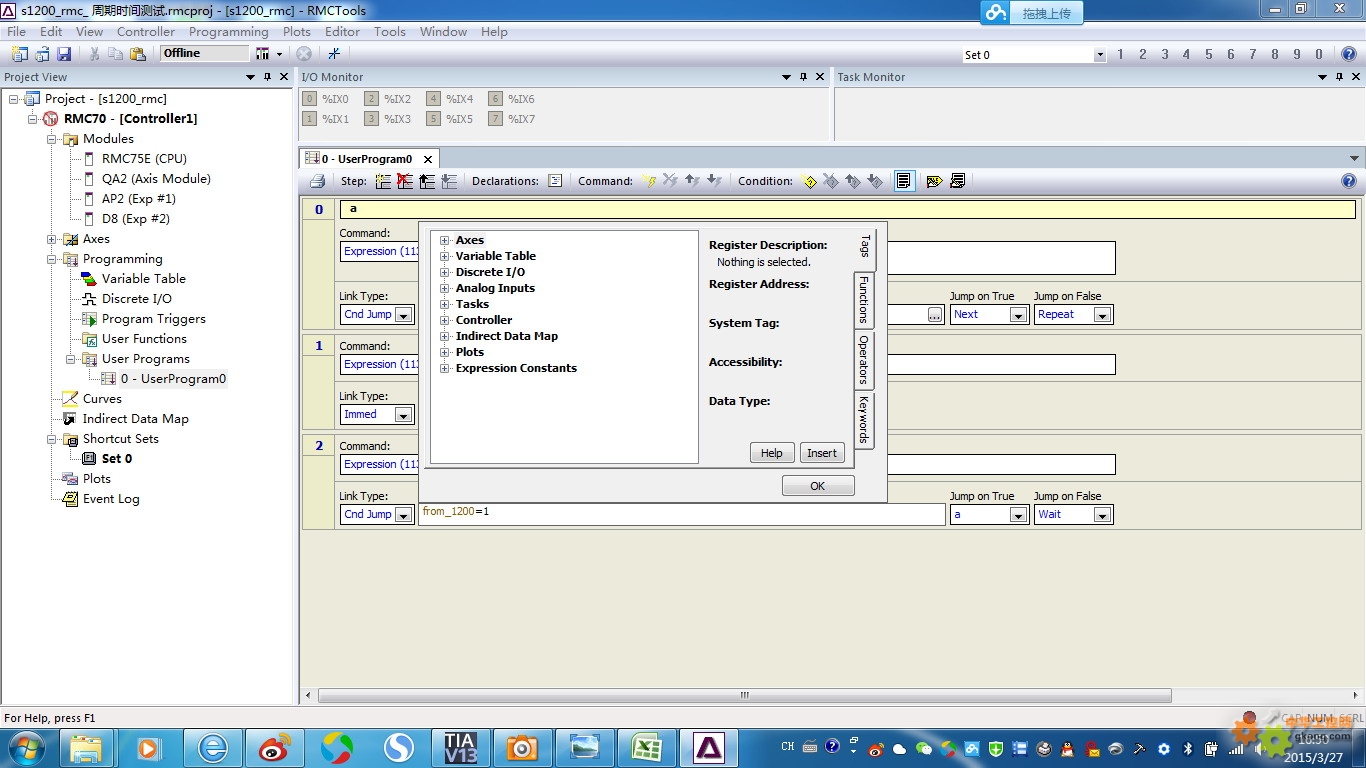Screen dimensions: 1366x768
Task: Open the Set 0 shortcut set dropdown
Action: [x=1100, y=55]
